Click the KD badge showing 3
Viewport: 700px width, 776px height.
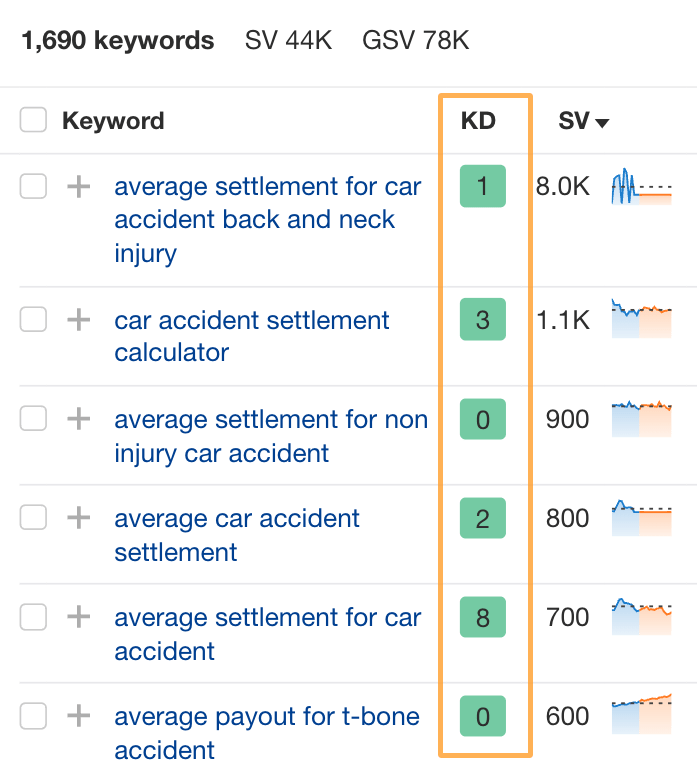click(x=483, y=320)
